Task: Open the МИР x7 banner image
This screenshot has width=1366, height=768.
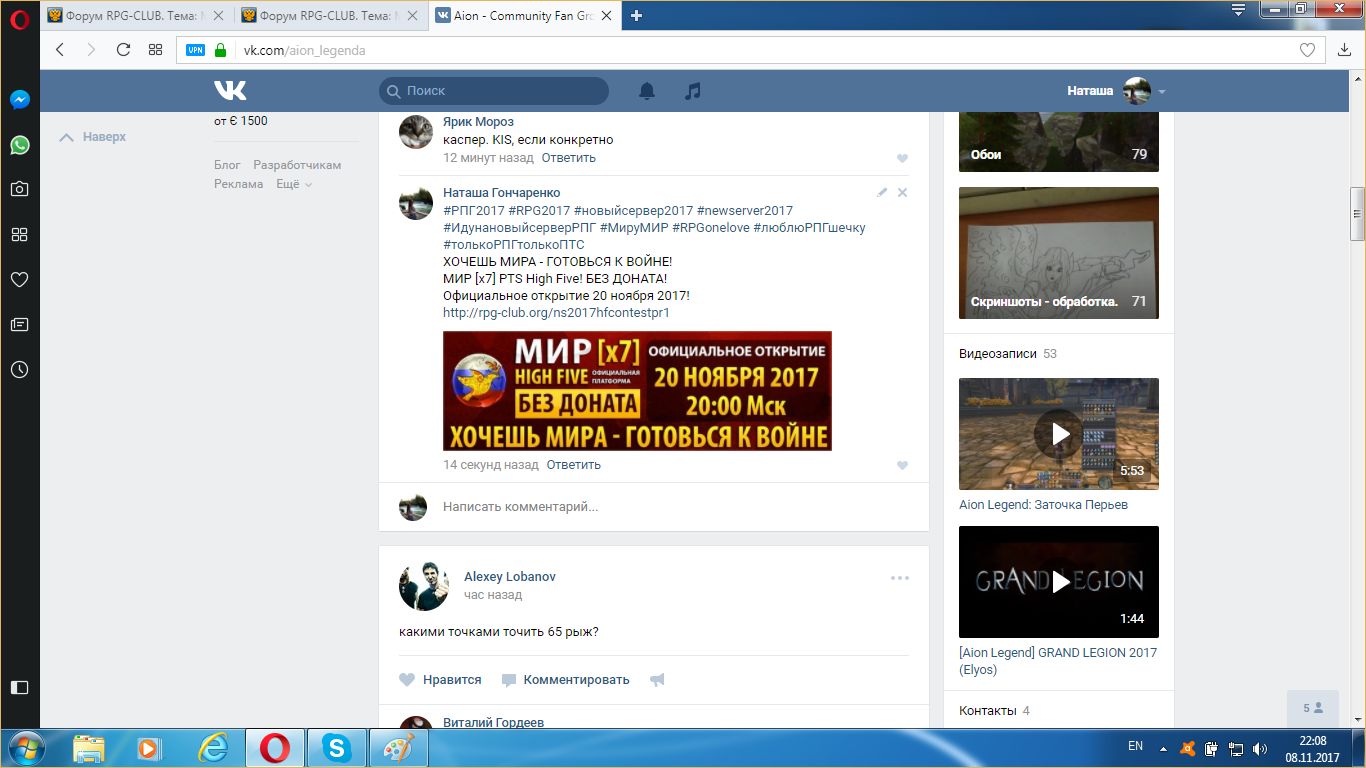Action: pos(637,391)
